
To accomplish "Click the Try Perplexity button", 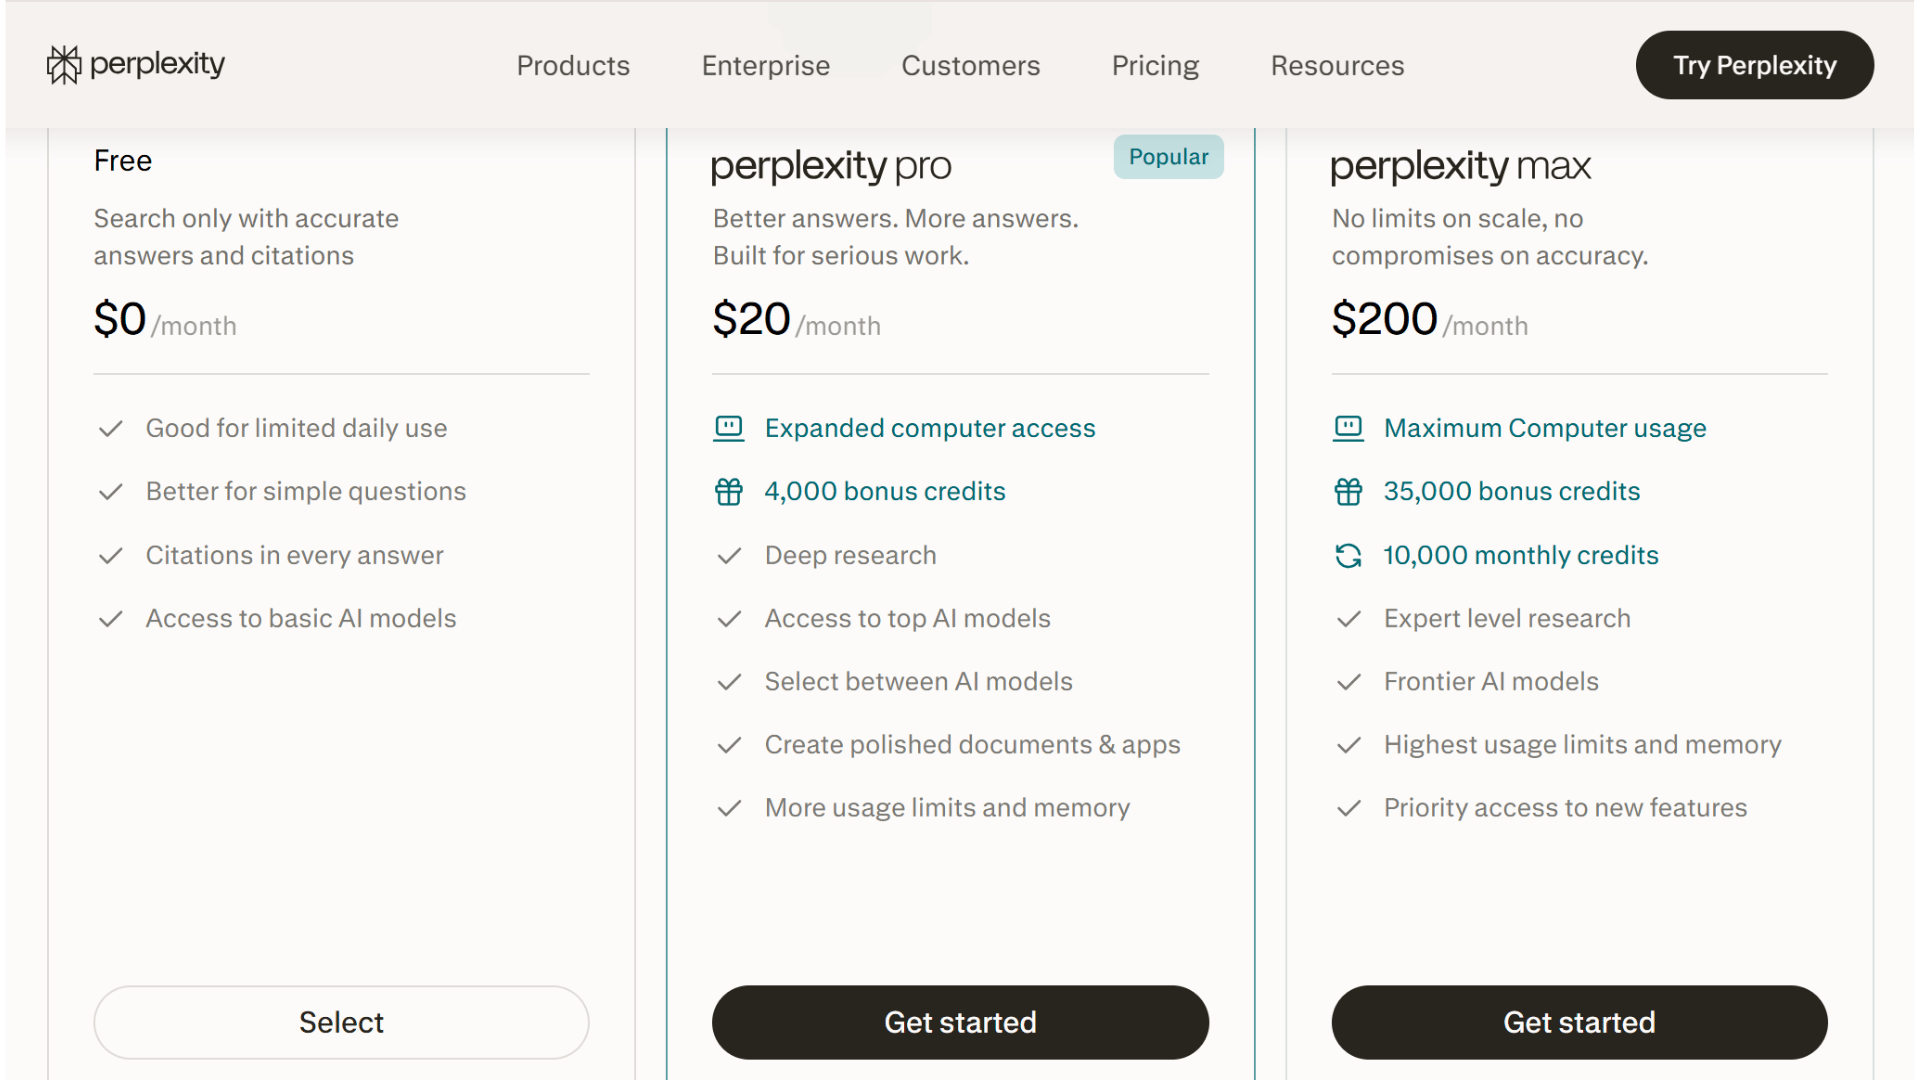I will pyautogui.click(x=1755, y=65).
